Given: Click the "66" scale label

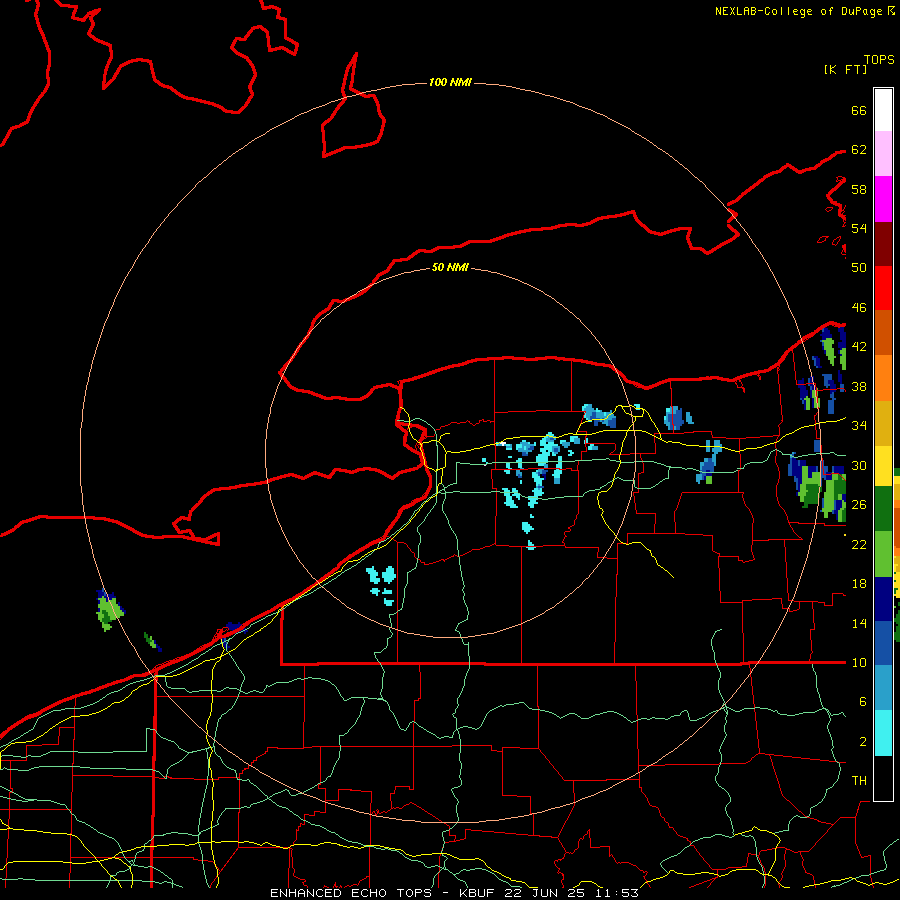Looking at the screenshot, I should point(859,111).
